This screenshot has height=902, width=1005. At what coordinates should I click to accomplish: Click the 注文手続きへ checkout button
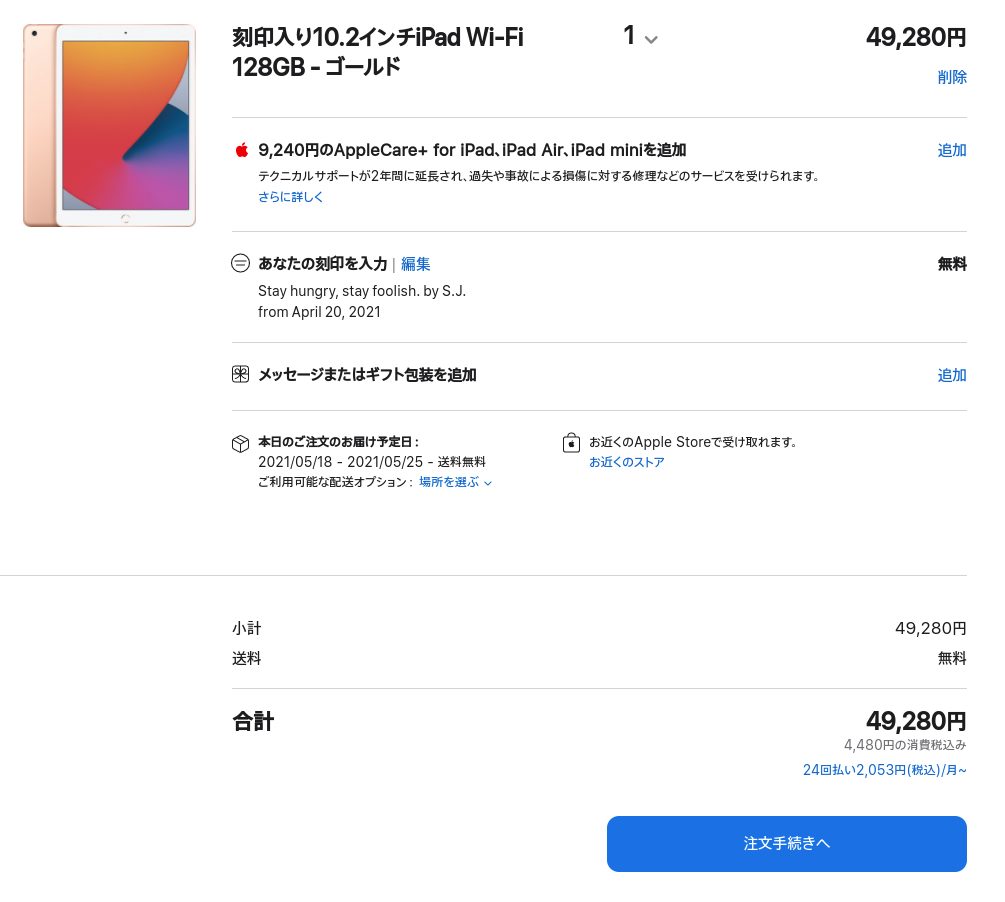point(786,844)
